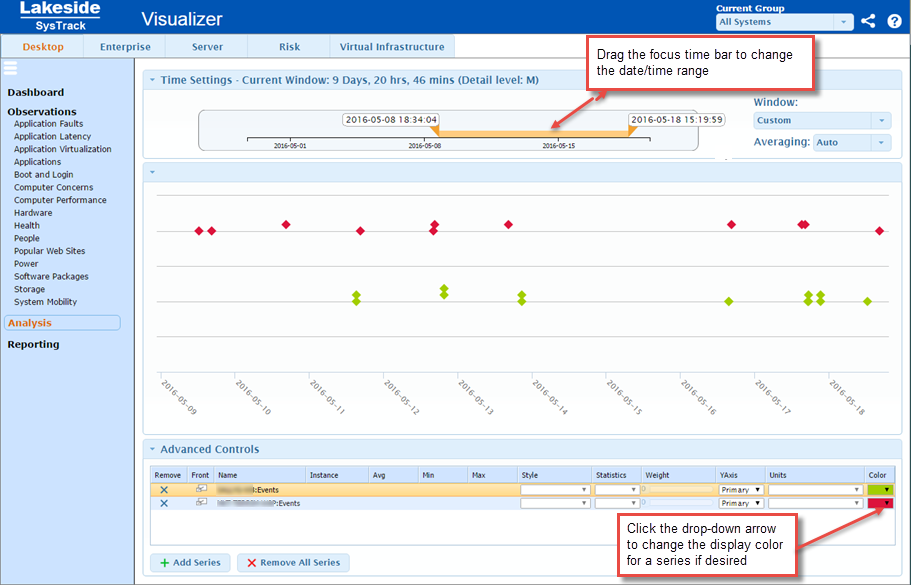
Task: Open green color swatch for first series
Action: [881, 490]
